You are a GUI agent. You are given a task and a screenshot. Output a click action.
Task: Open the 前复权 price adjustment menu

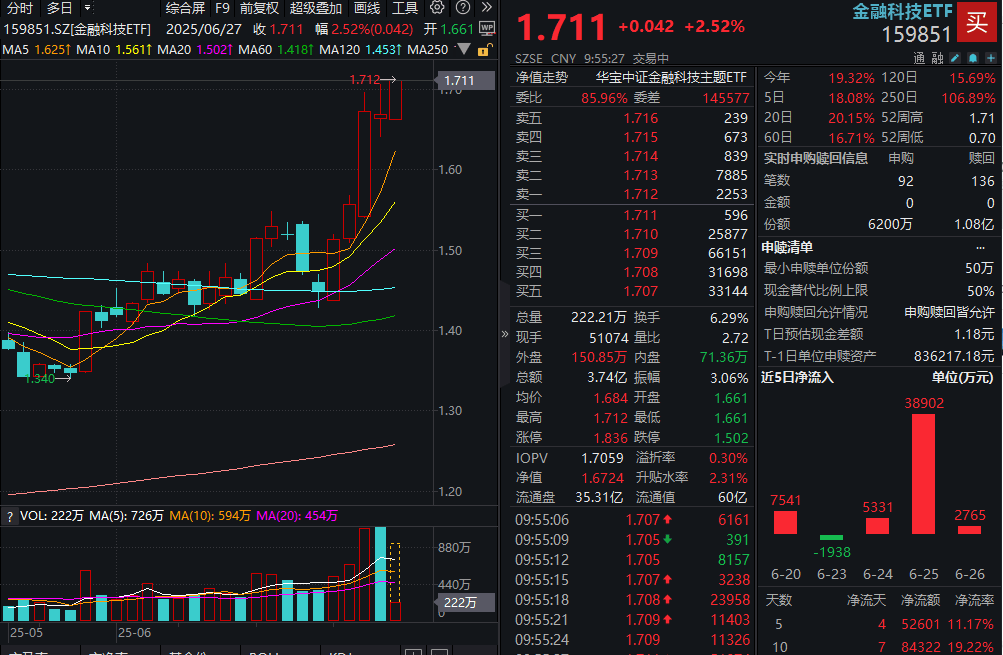coord(259,8)
